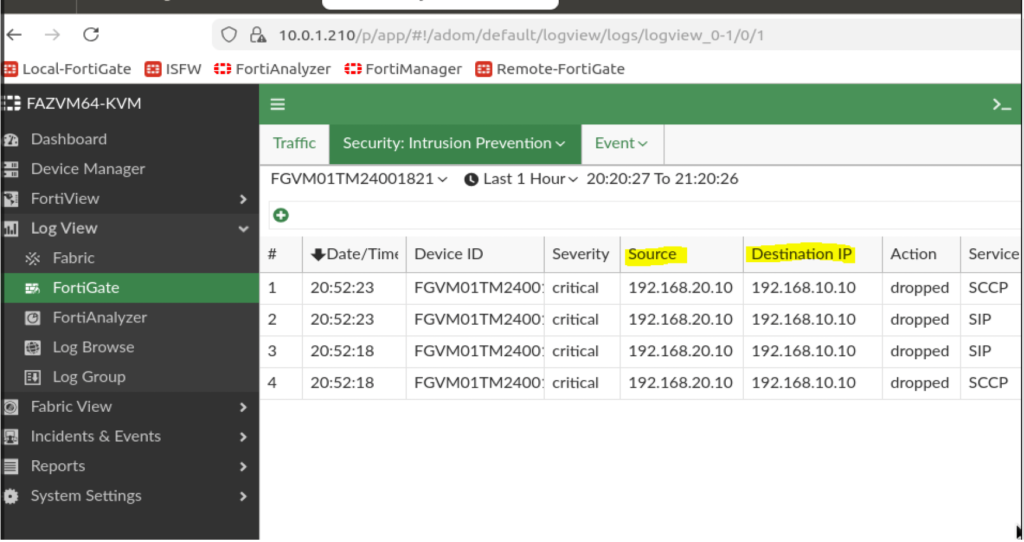Click destination 192.168.10.10 in row 4
The image size is (1024, 542).
point(803,383)
